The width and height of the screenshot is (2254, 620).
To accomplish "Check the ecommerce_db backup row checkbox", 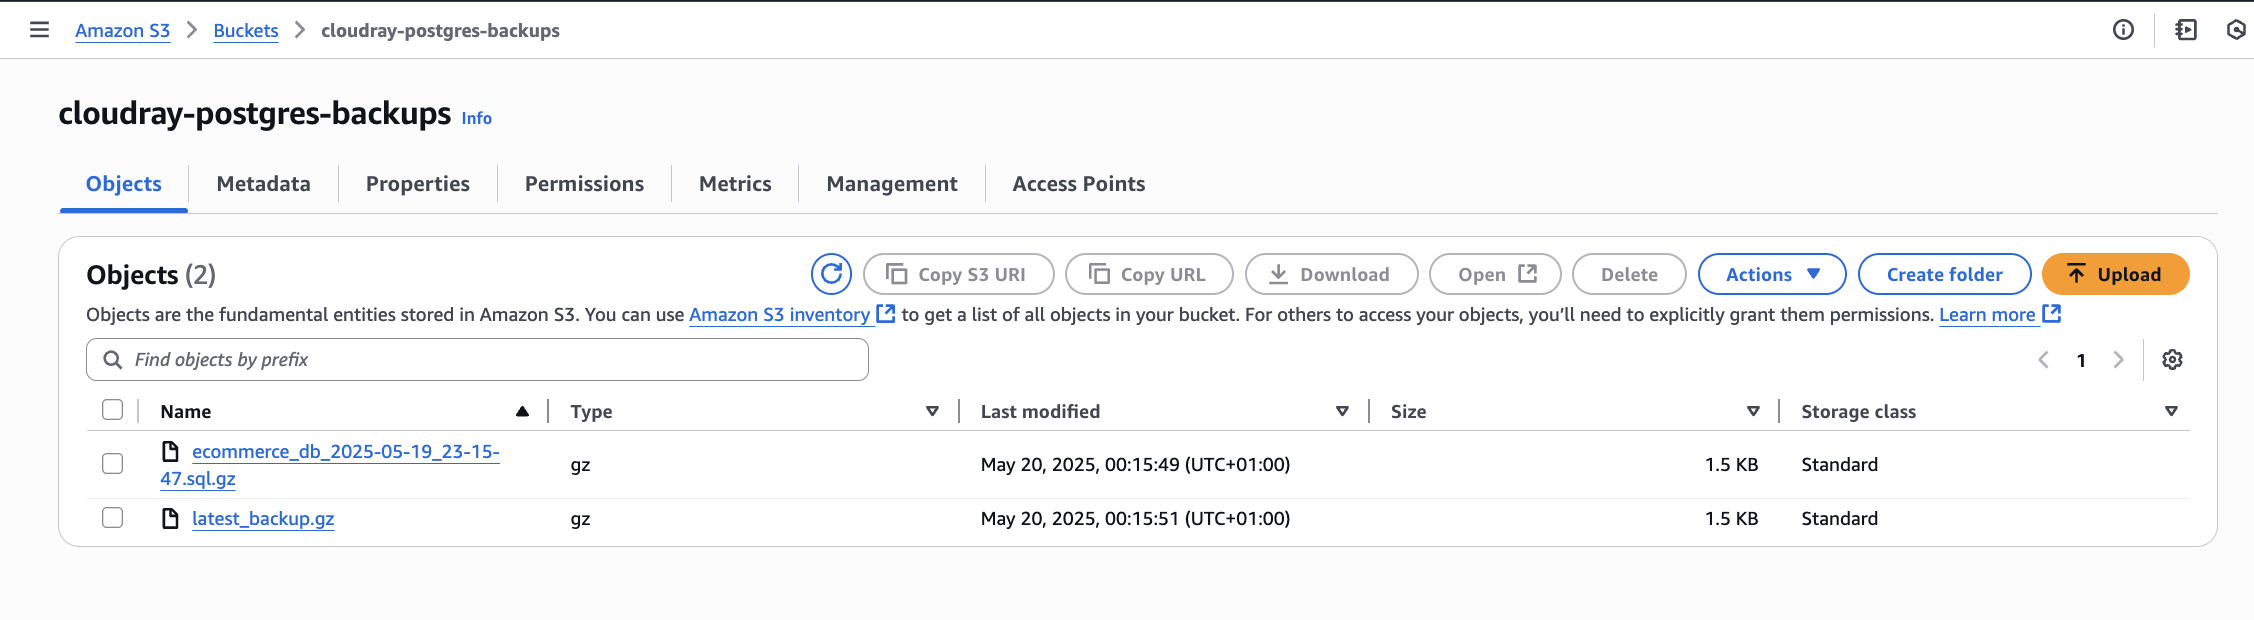I will [x=112, y=463].
